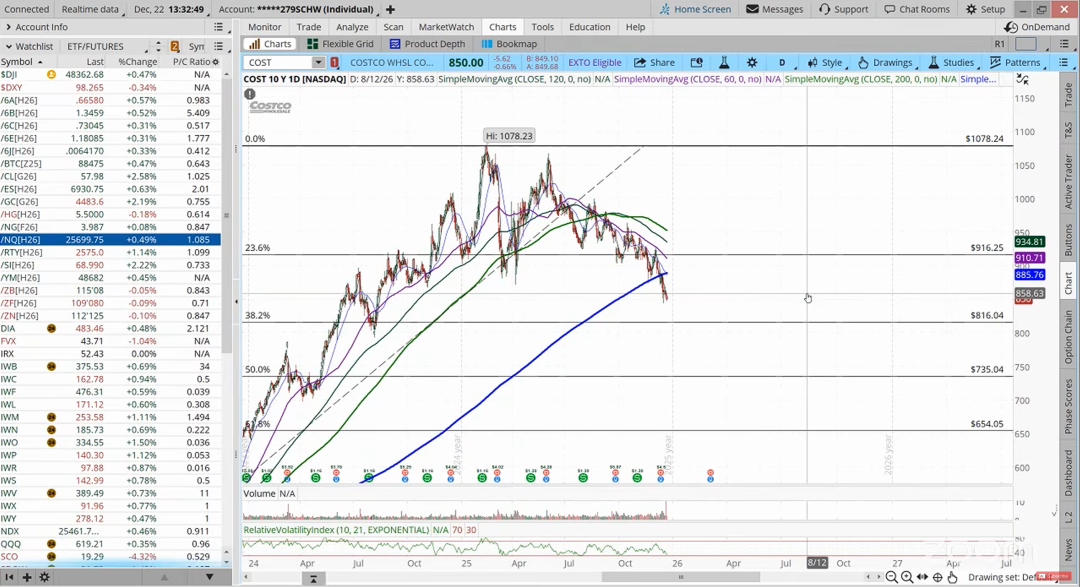The height and width of the screenshot is (587, 1080).
Task: Open the Patterns menu
Action: click(x=1015, y=62)
